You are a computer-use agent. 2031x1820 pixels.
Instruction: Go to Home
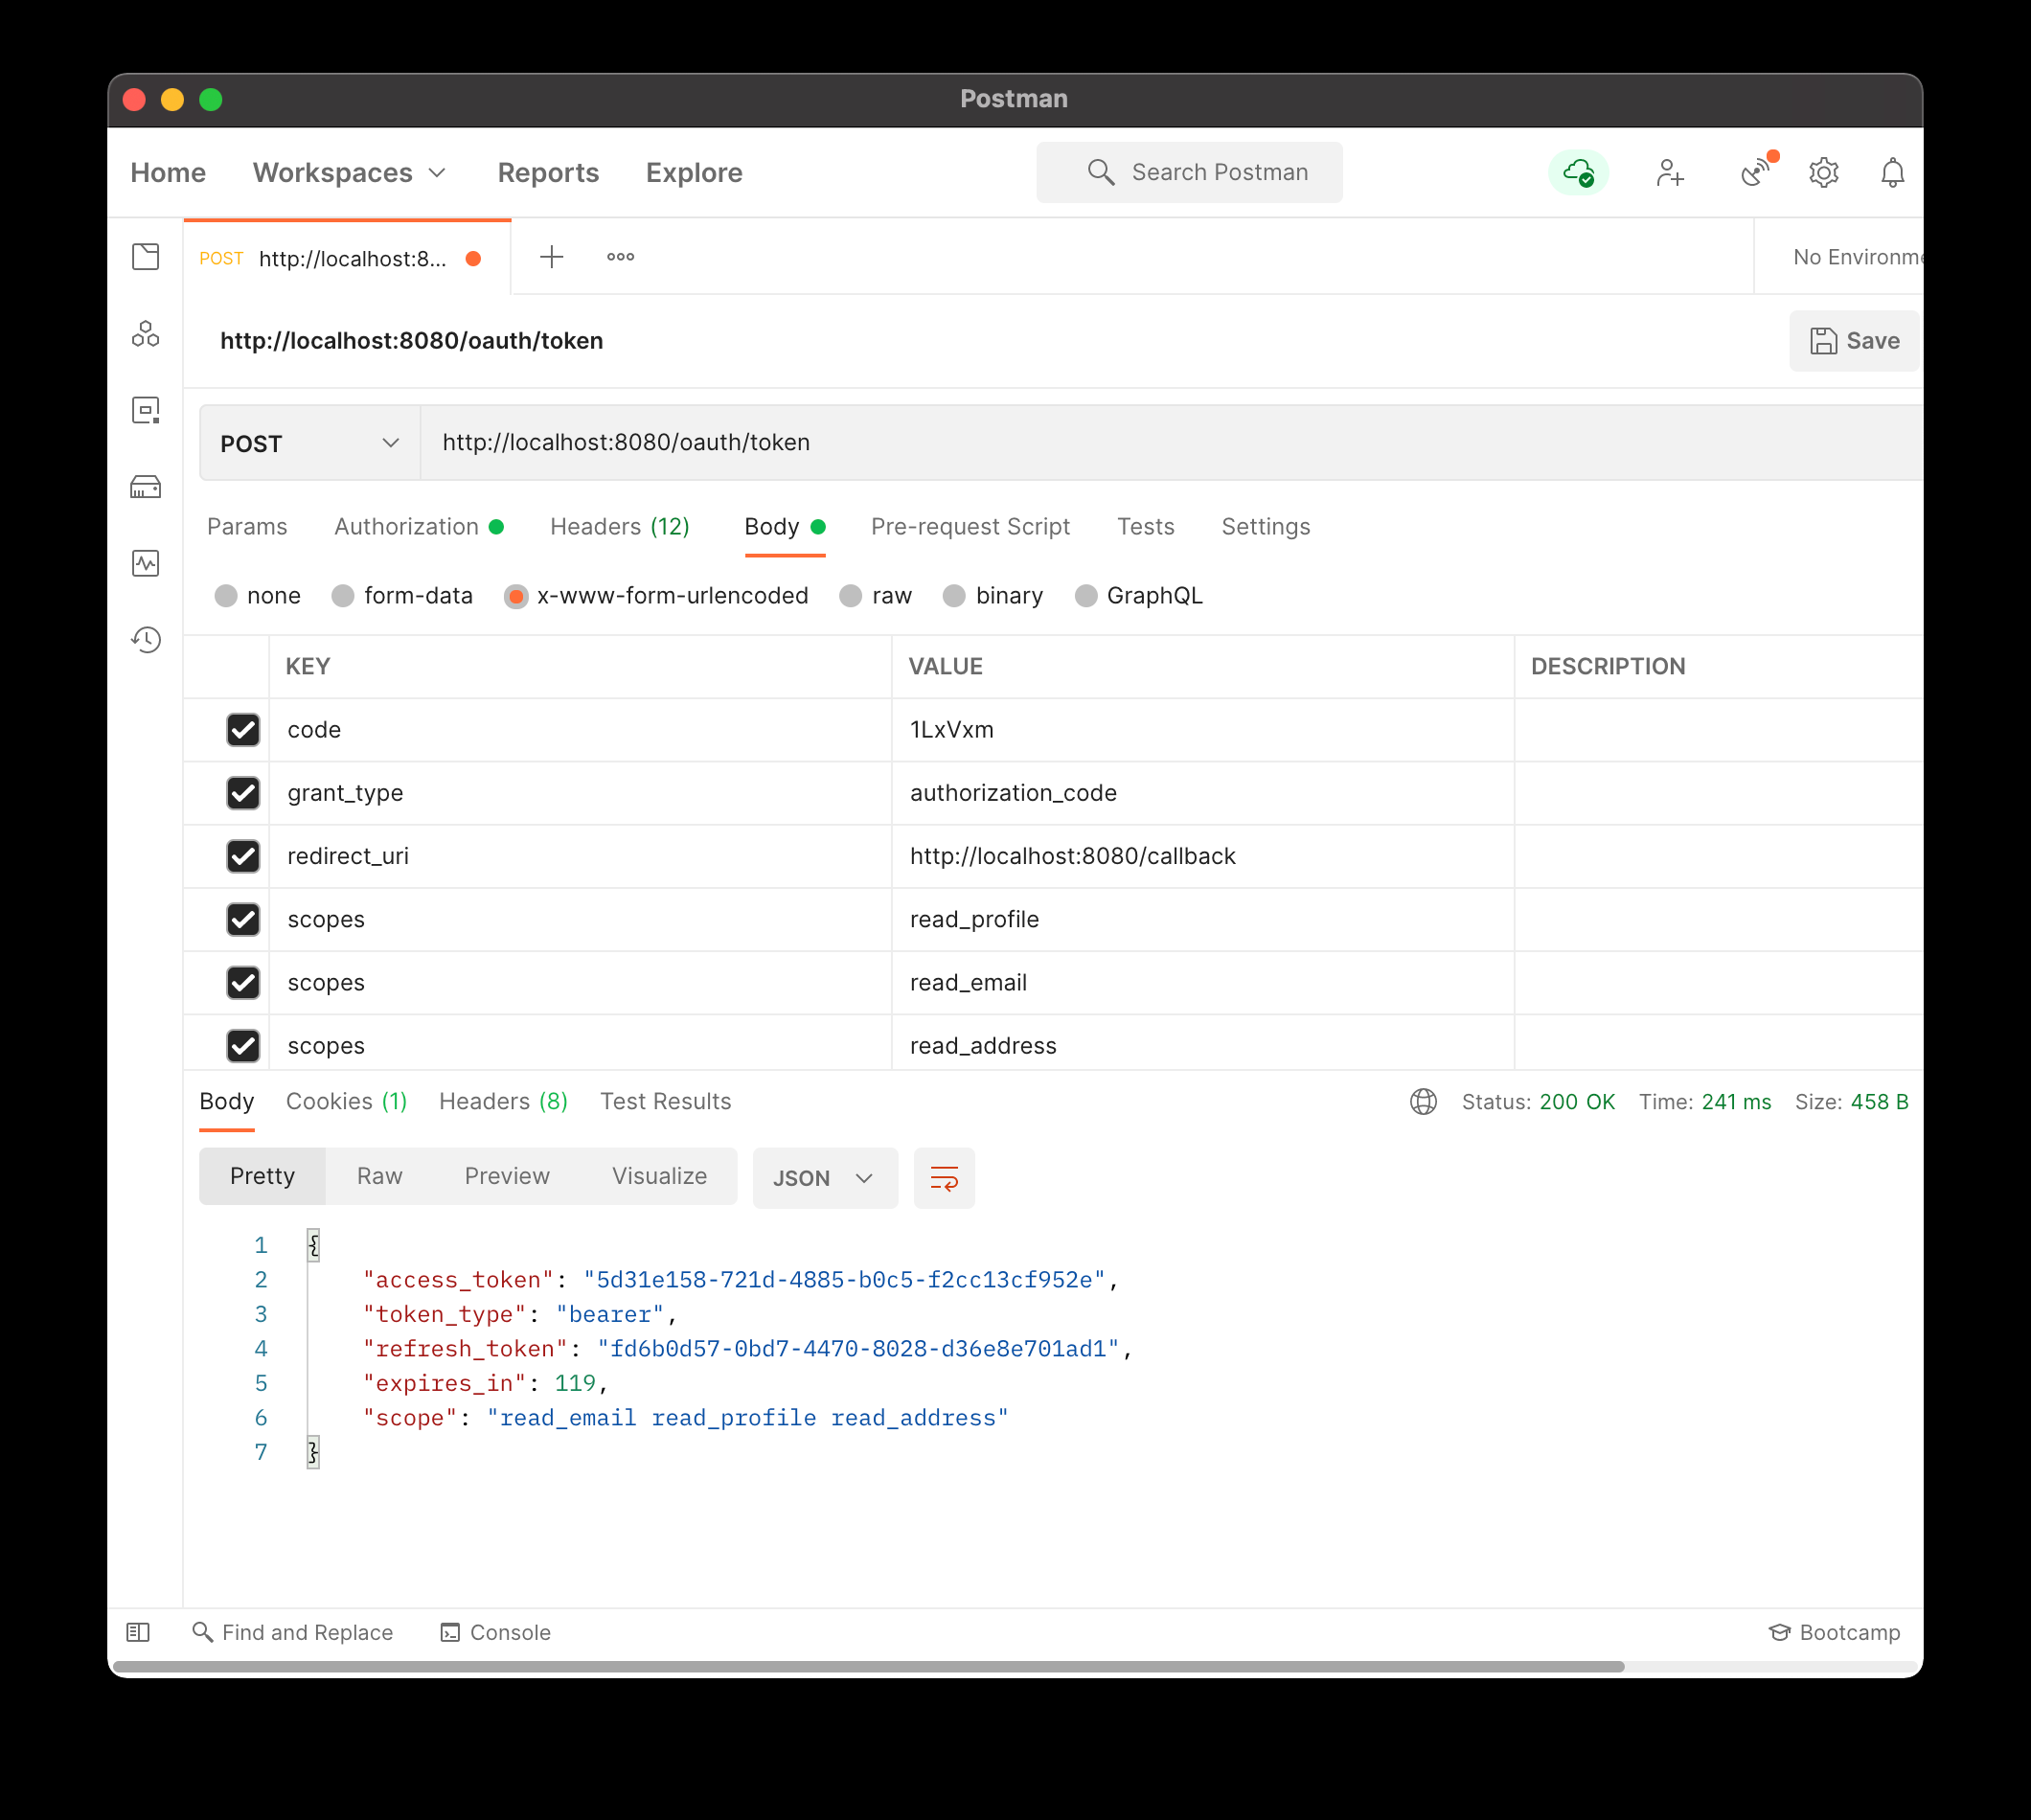[x=168, y=173]
